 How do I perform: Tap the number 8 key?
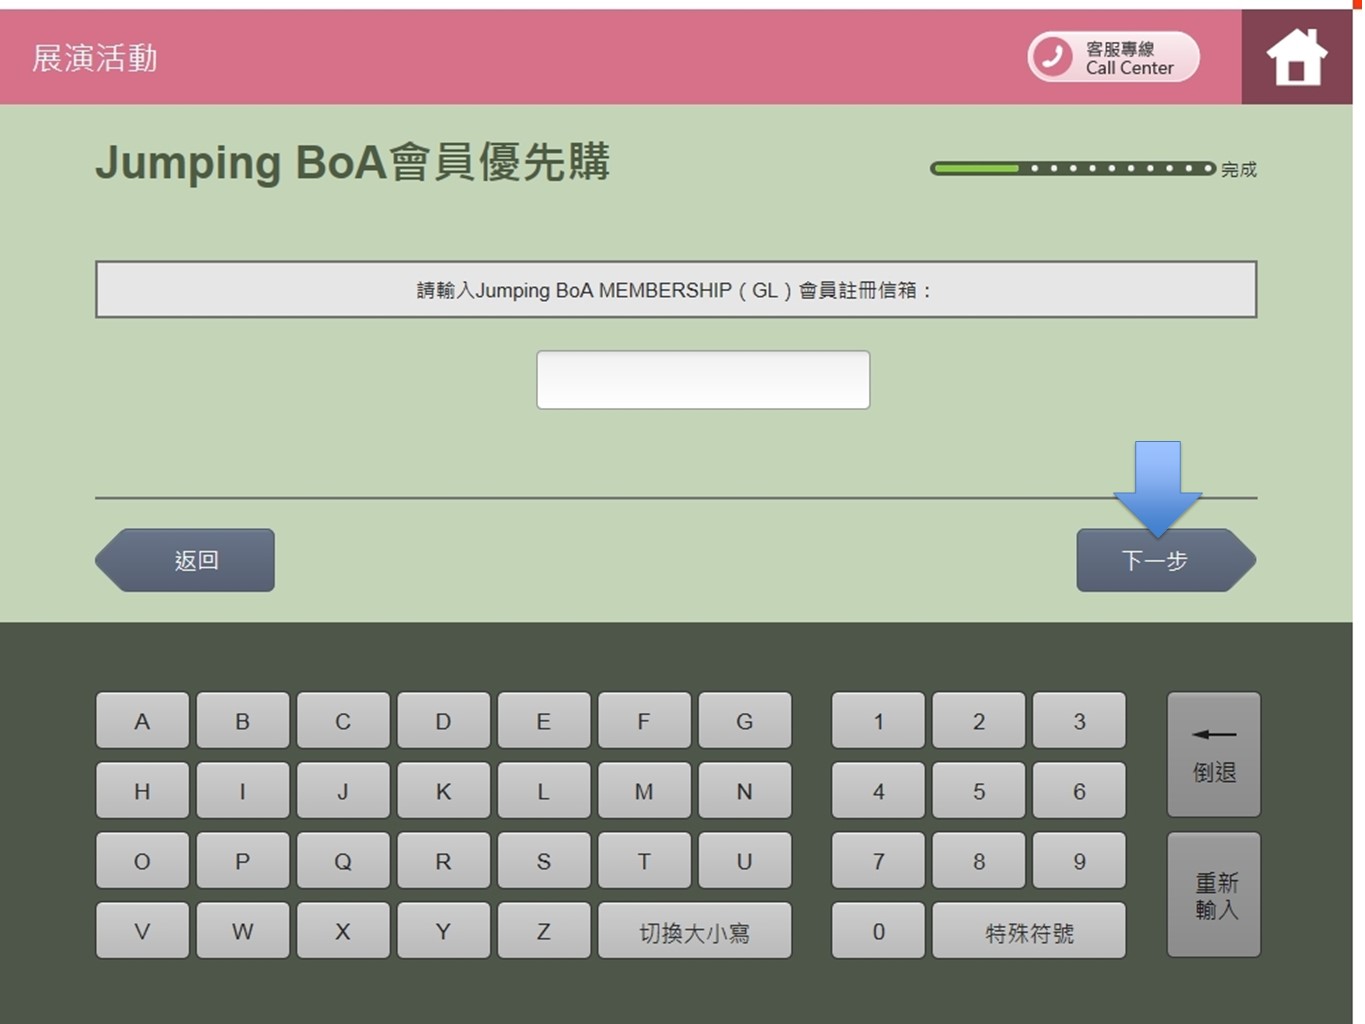coord(979,861)
